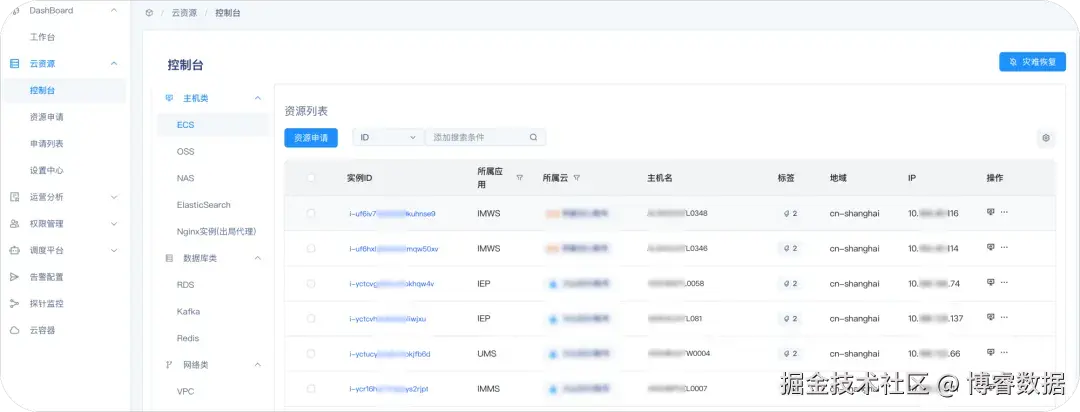Click the 告警配置 alert icon
This screenshot has height=412, width=1080.
click(x=14, y=277)
